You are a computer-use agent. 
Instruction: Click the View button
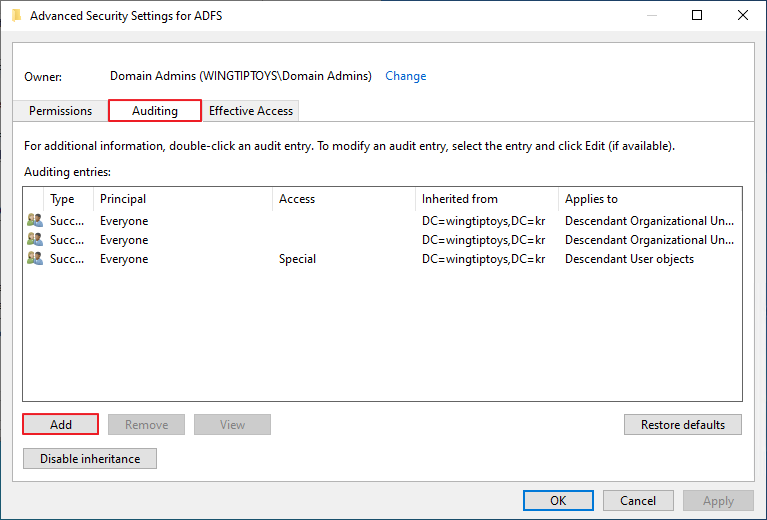pos(232,425)
